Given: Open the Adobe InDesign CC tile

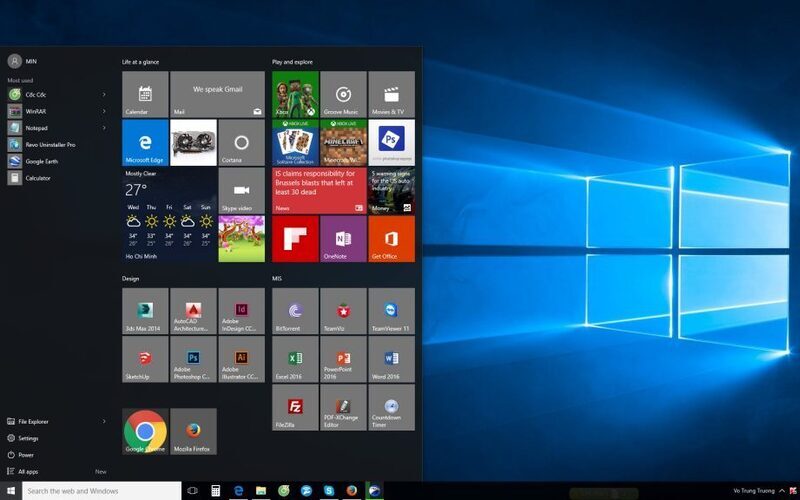Looking at the screenshot, I should [x=241, y=311].
